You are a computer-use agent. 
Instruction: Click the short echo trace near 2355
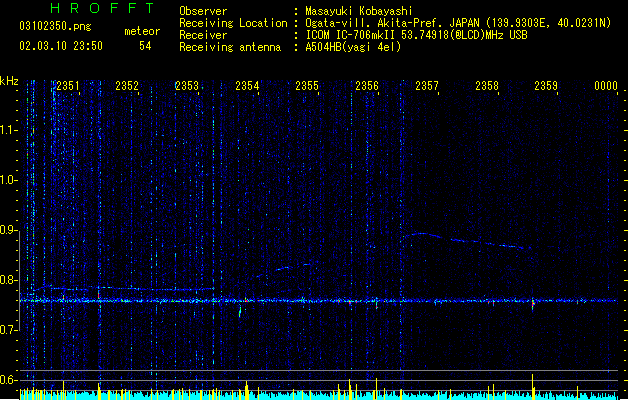(x=285, y=270)
